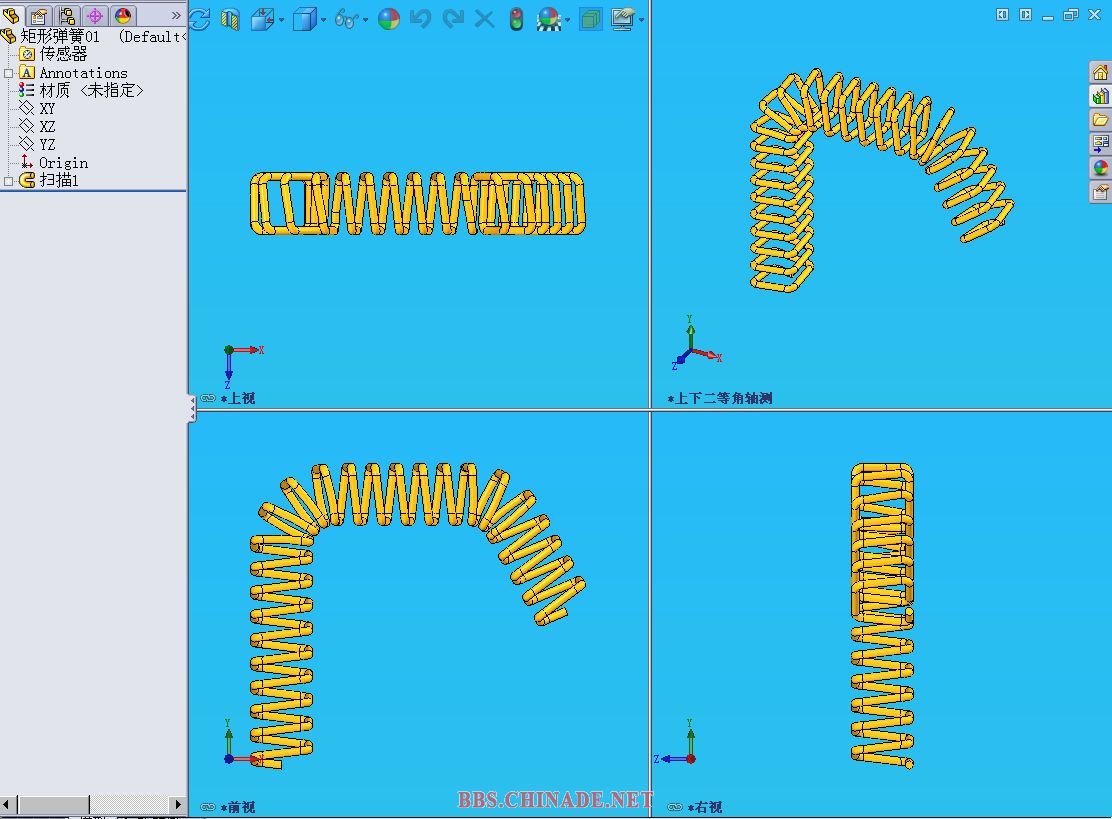This screenshot has height=819, width=1112.
Task: Open the Design Library panel
Action: click(1100, 96)
